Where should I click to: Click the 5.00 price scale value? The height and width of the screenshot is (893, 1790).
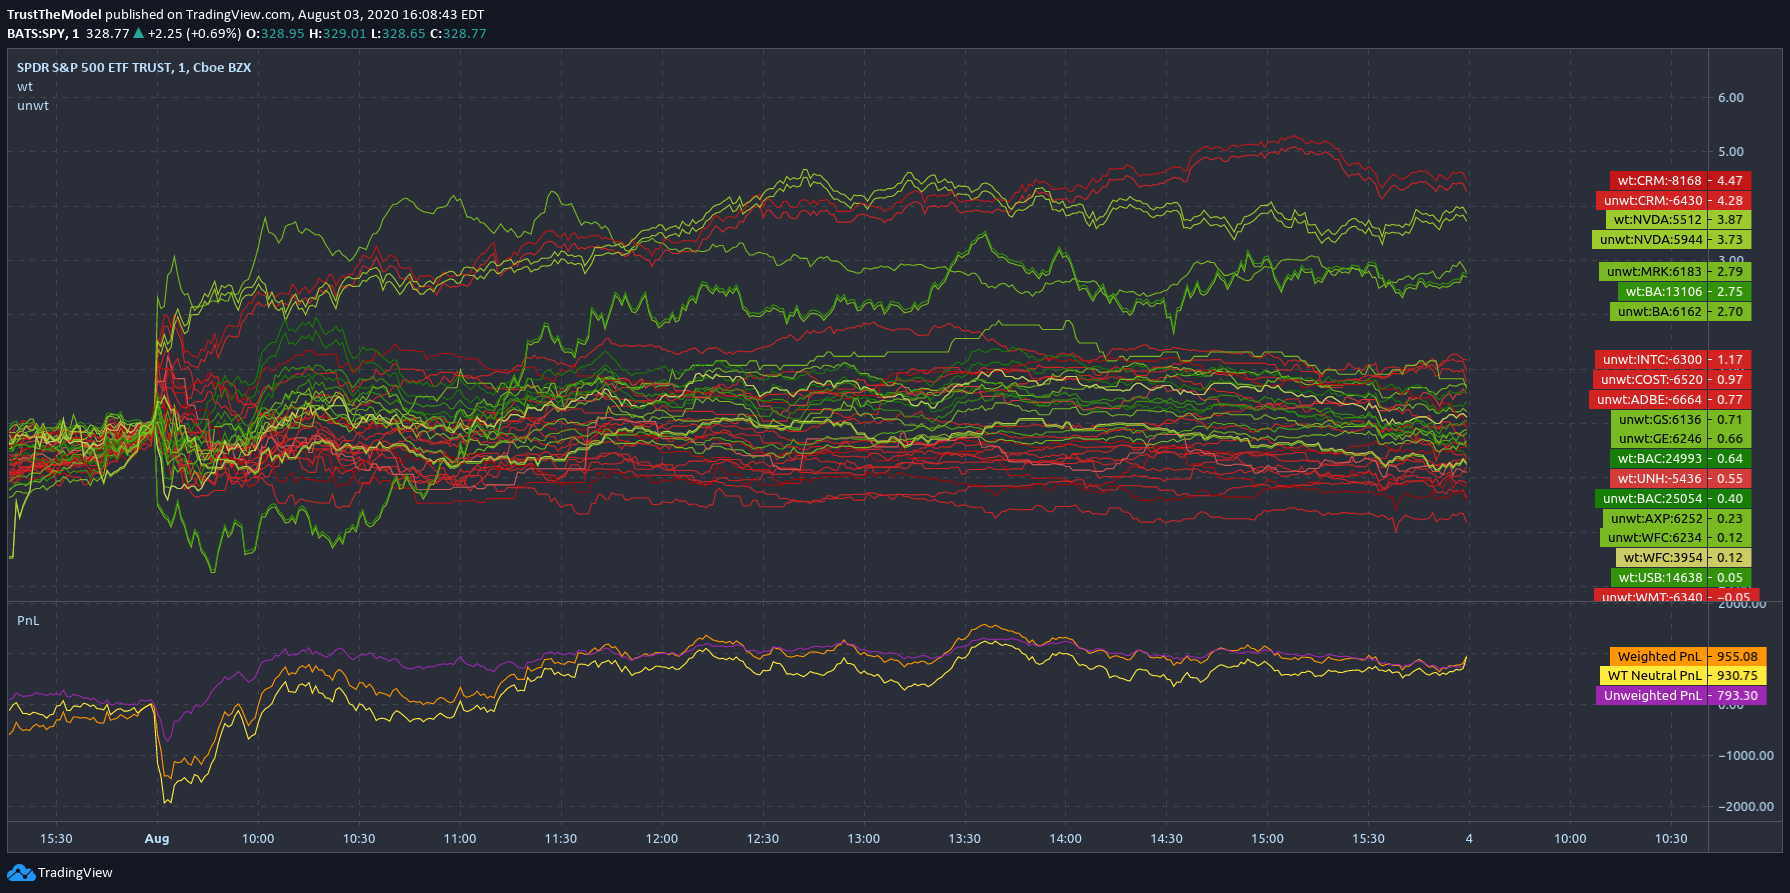pyautogui.click(x=1731, y=152)
